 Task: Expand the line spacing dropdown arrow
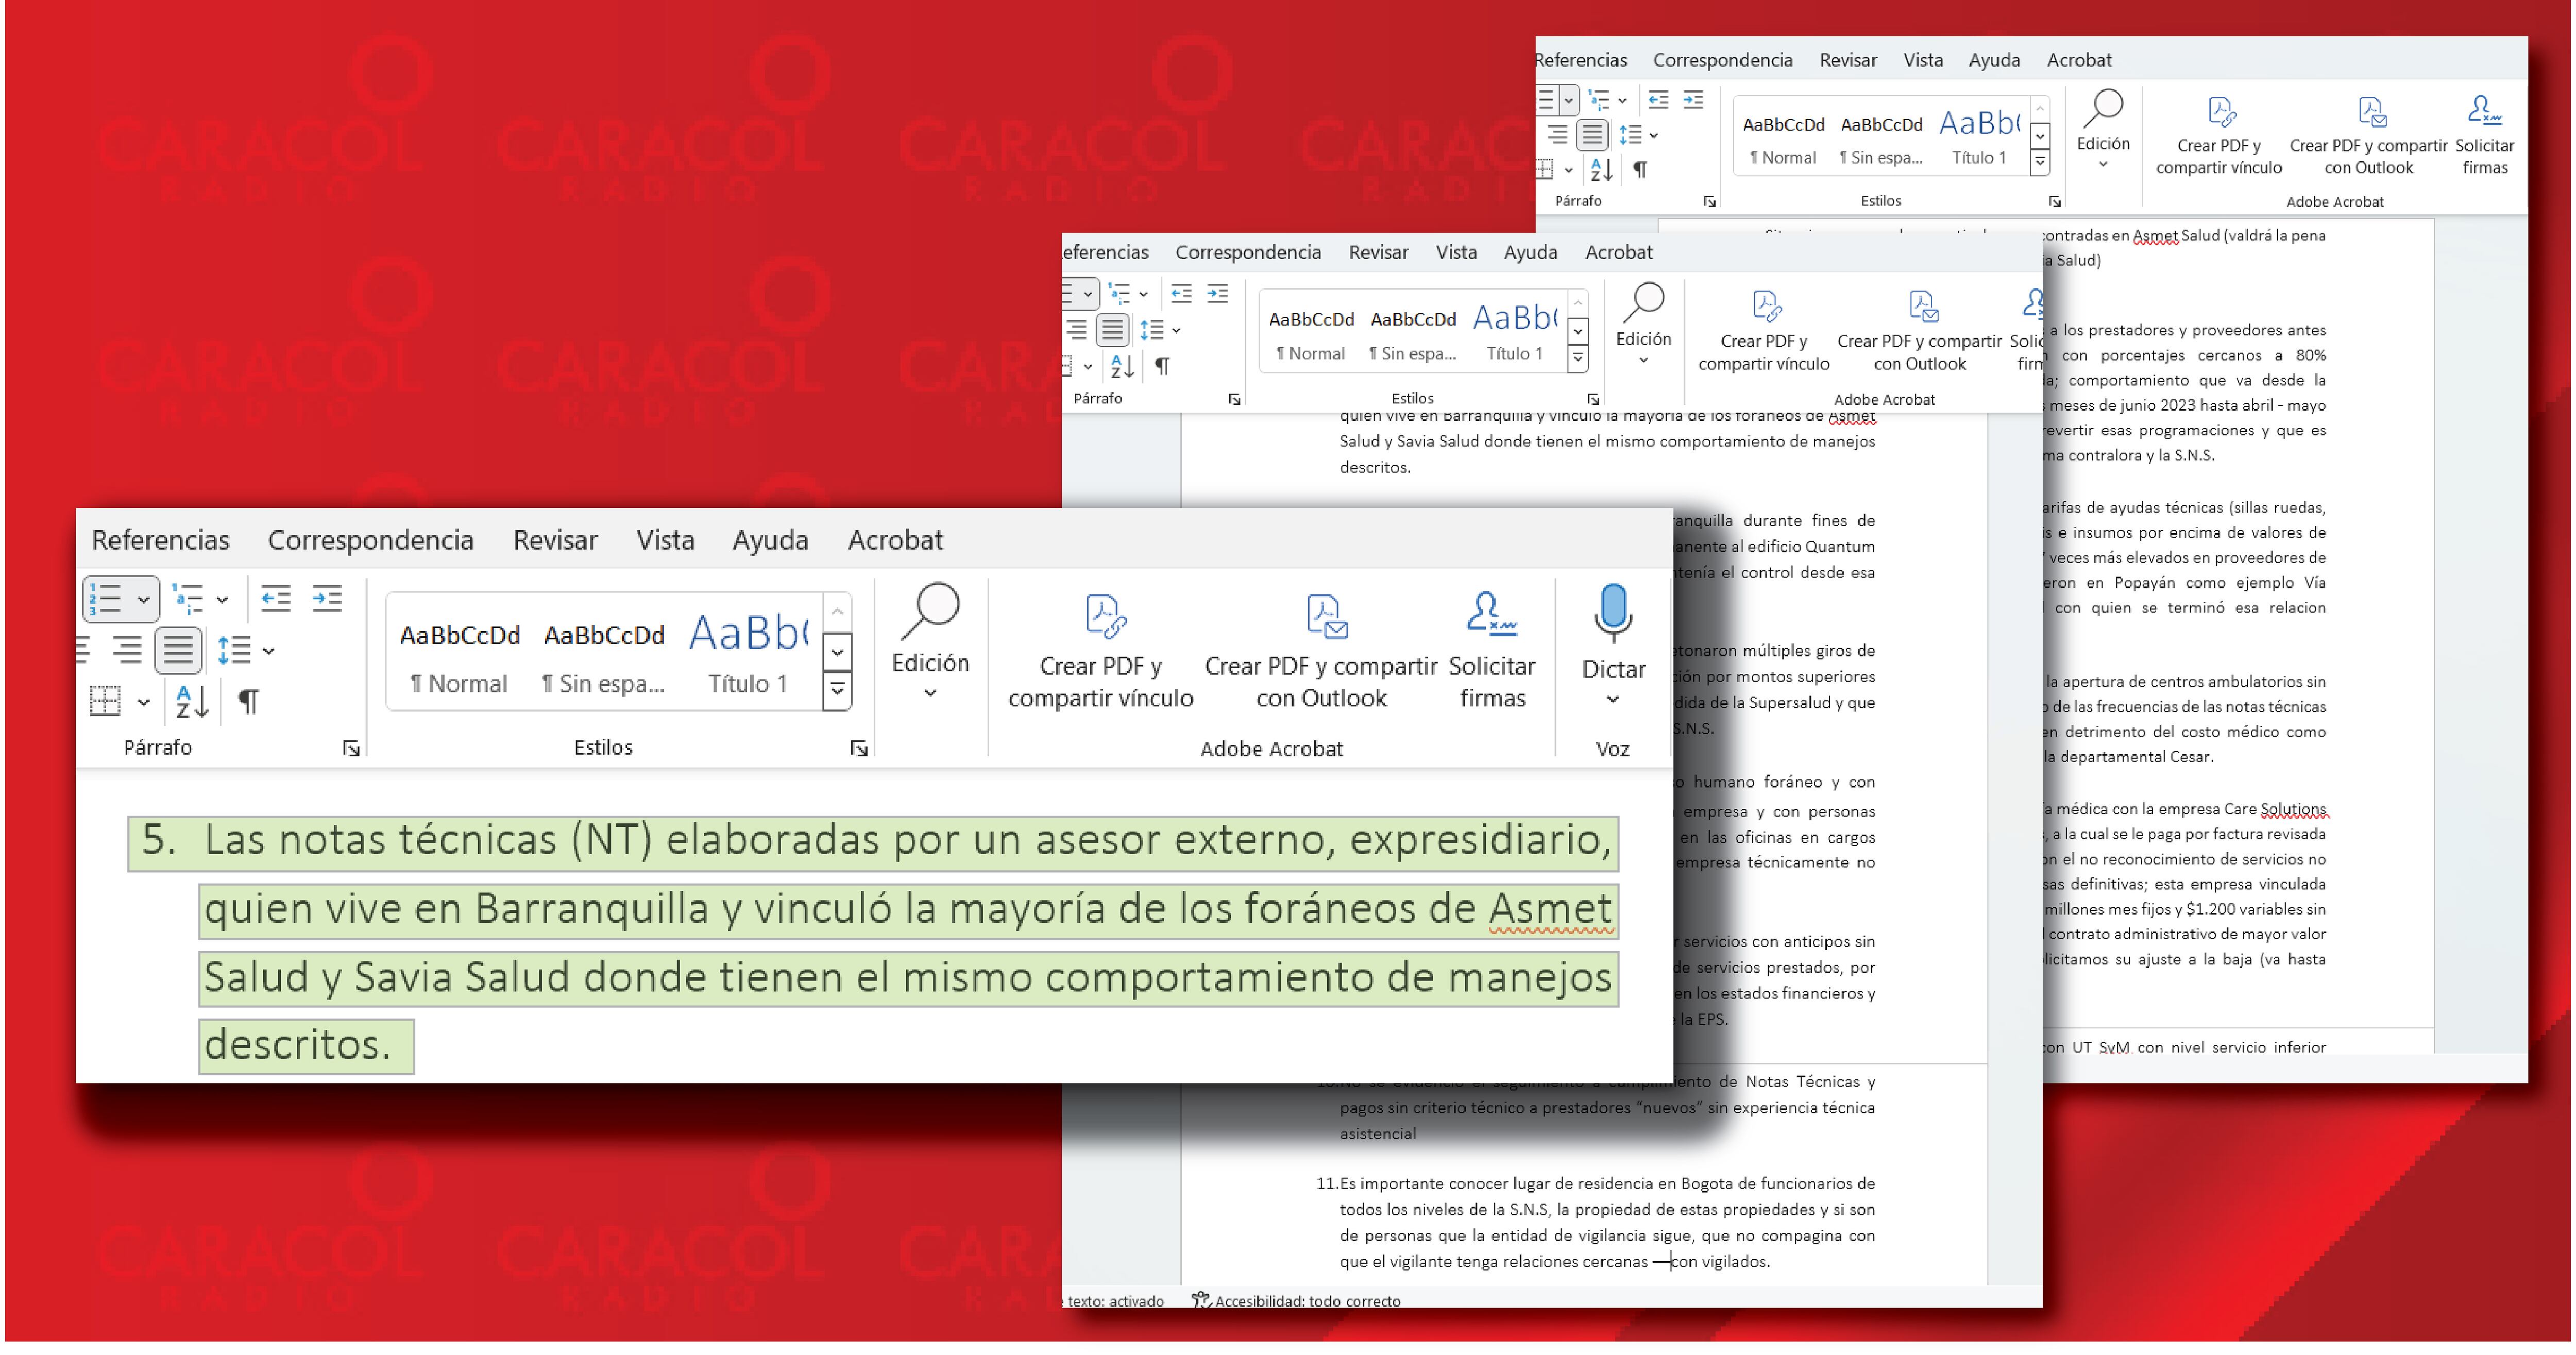click(x=268, y=651)
